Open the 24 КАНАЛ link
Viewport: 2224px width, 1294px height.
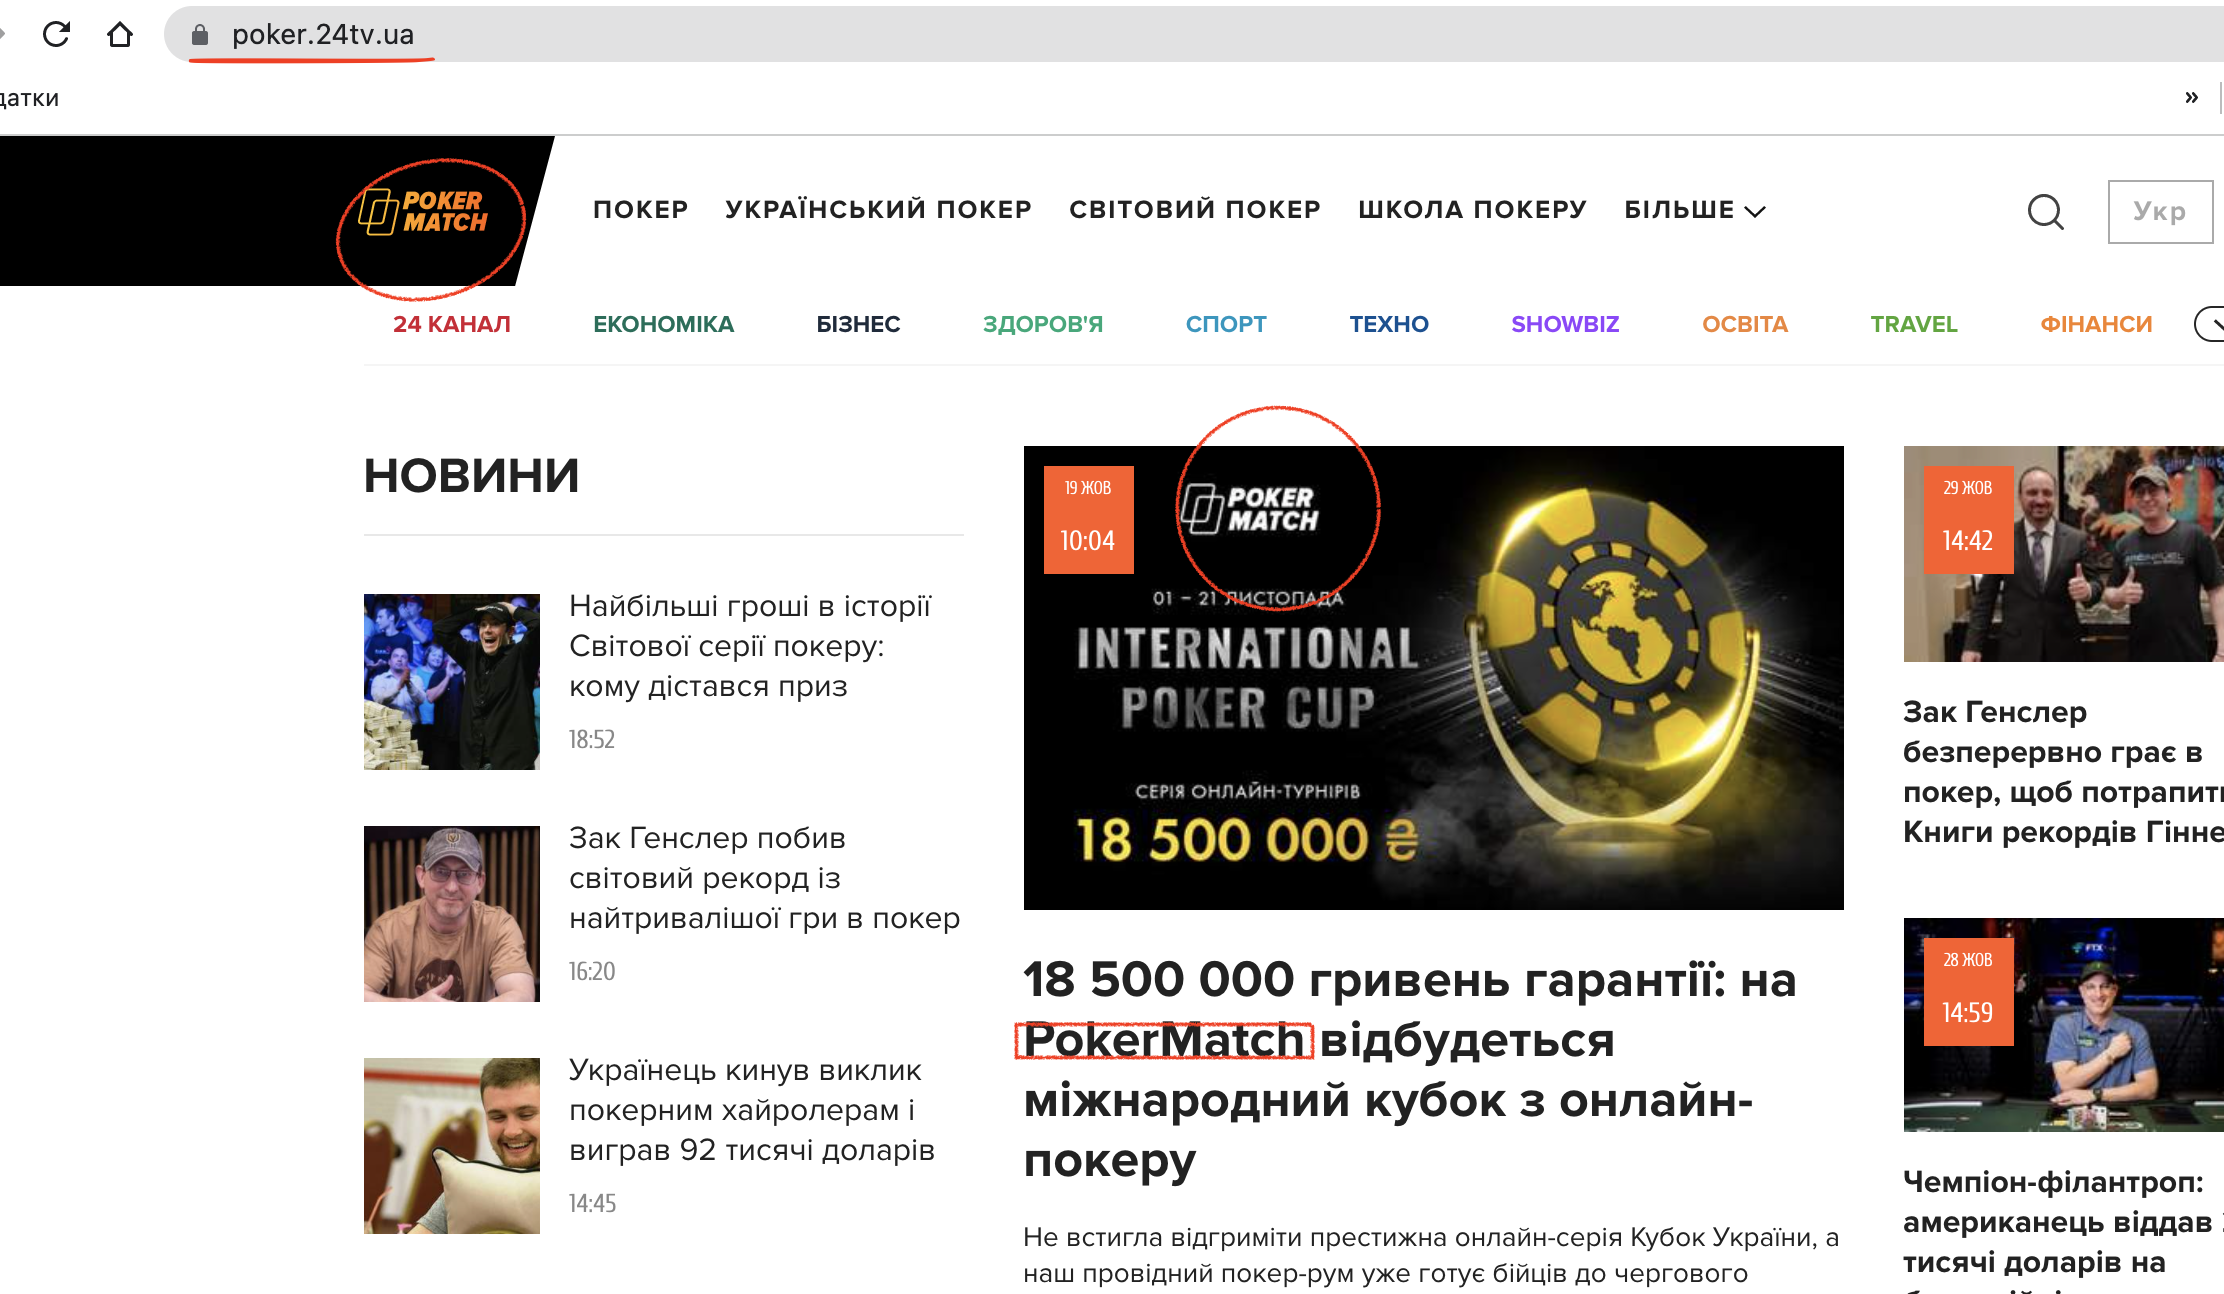pyautogui.click(x=452, y=324)
